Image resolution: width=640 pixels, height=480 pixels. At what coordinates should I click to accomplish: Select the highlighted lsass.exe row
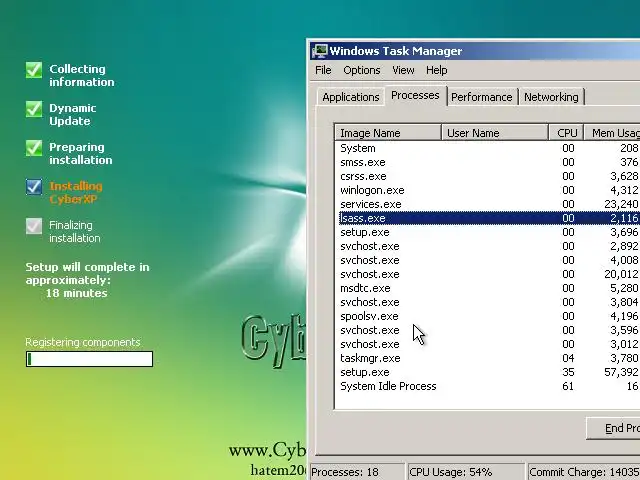[488, 218]
